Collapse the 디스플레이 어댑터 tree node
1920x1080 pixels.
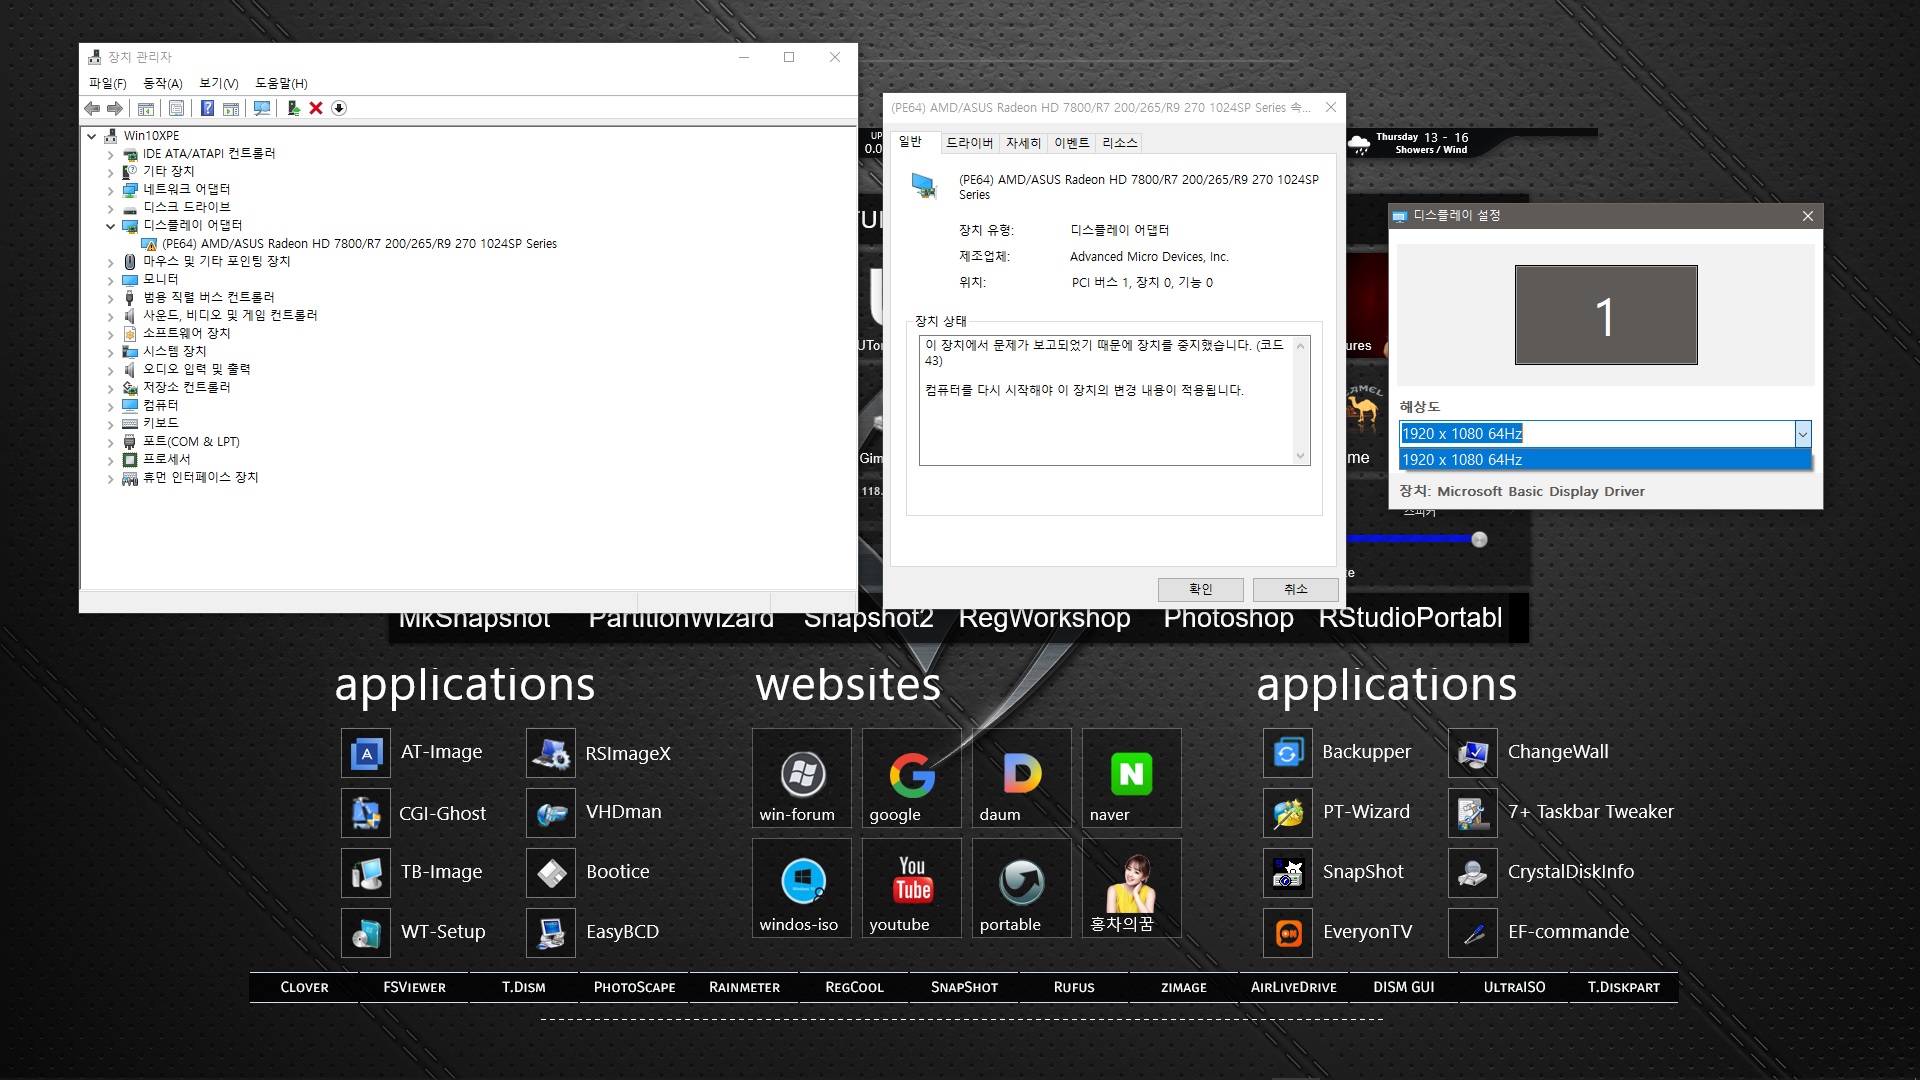[x=110, y=226]
